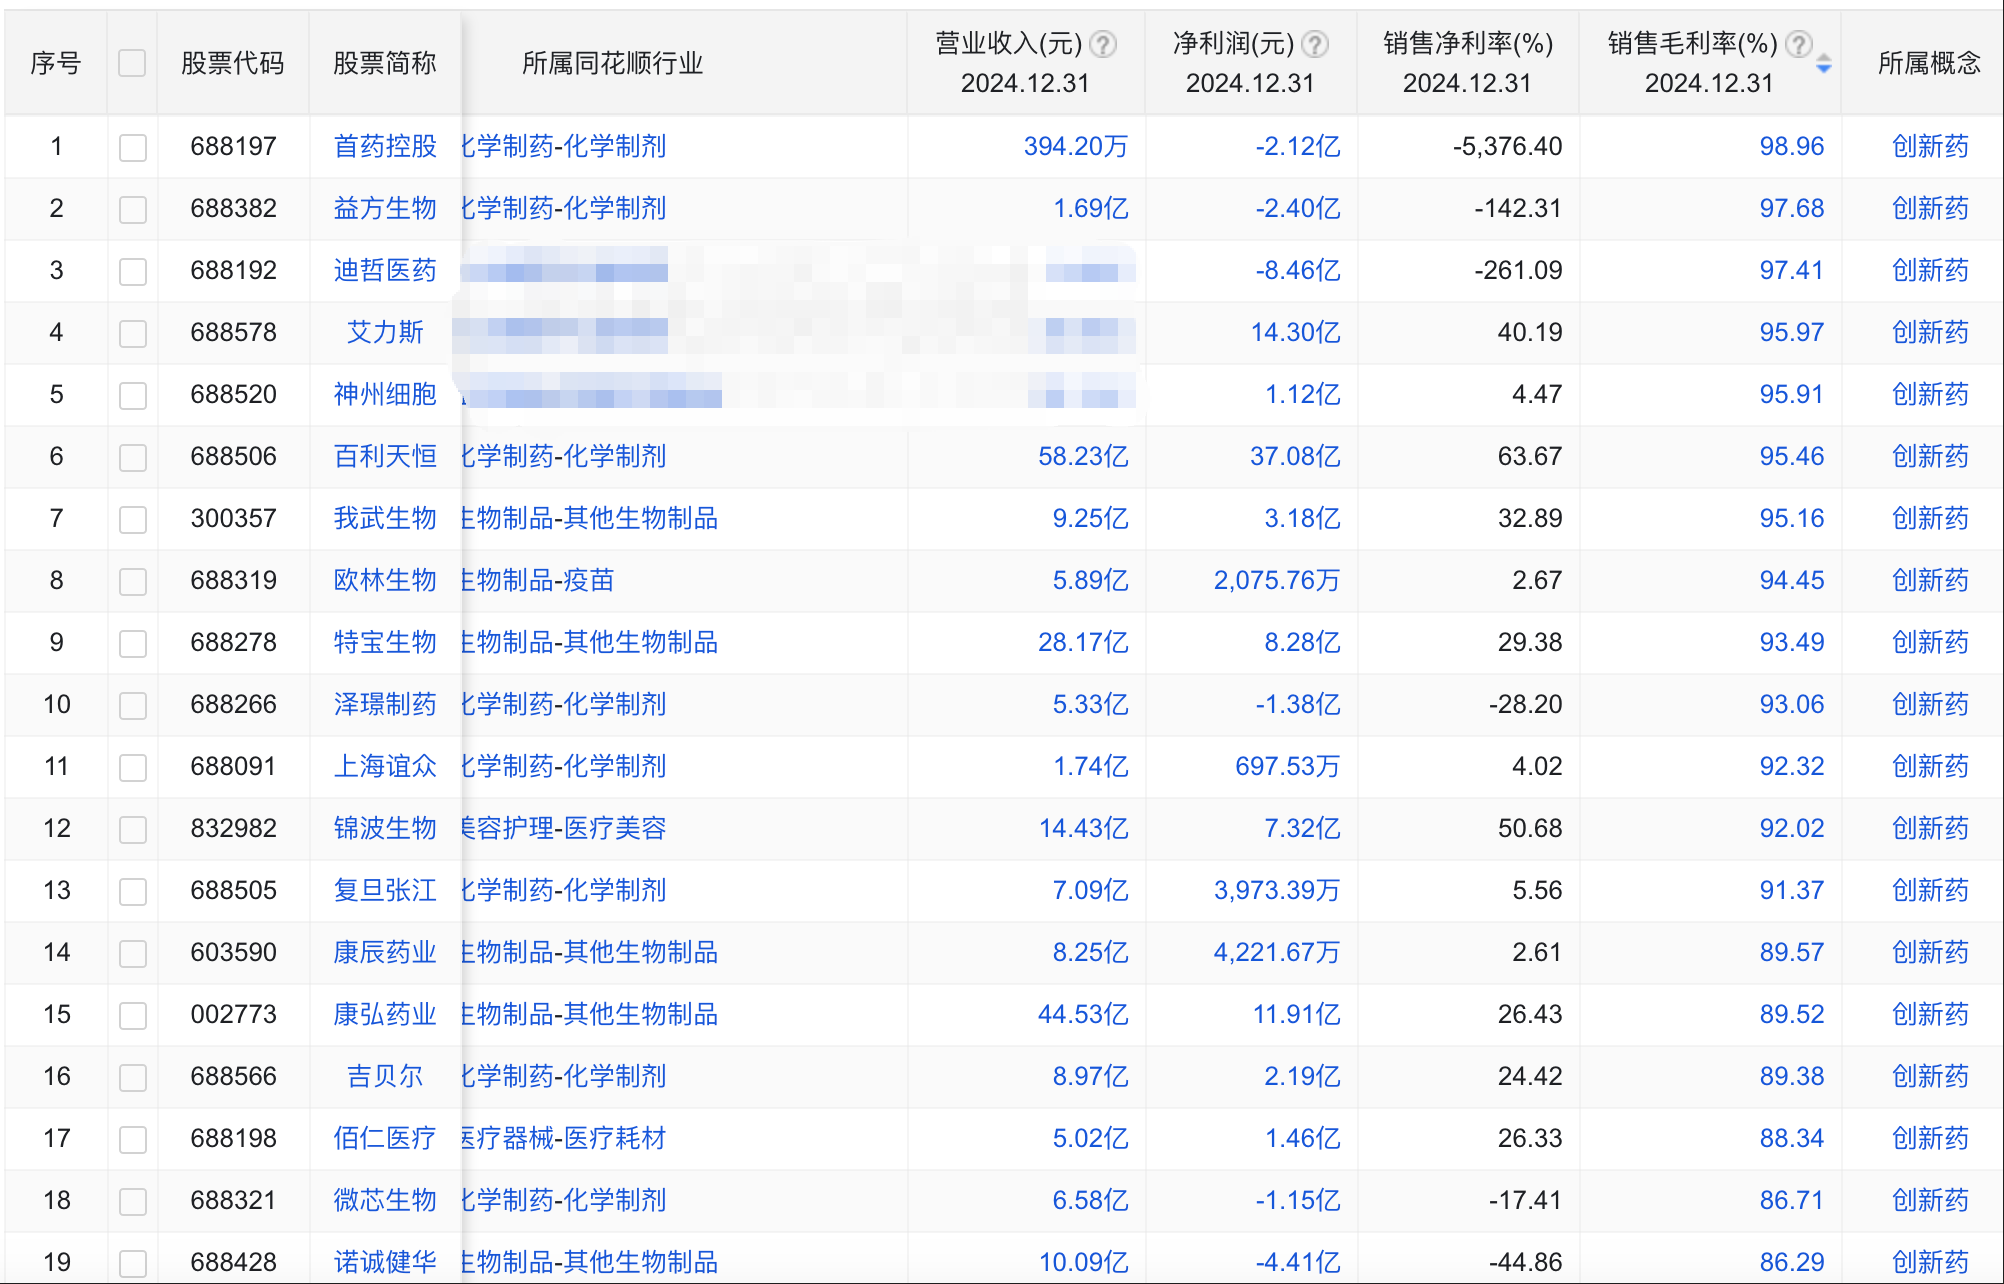Click industry 化学制药-化学制剂 in 首药控股 row
Screen dimensions: 2004x1284
pyautogui.click(x=564, y=146)
